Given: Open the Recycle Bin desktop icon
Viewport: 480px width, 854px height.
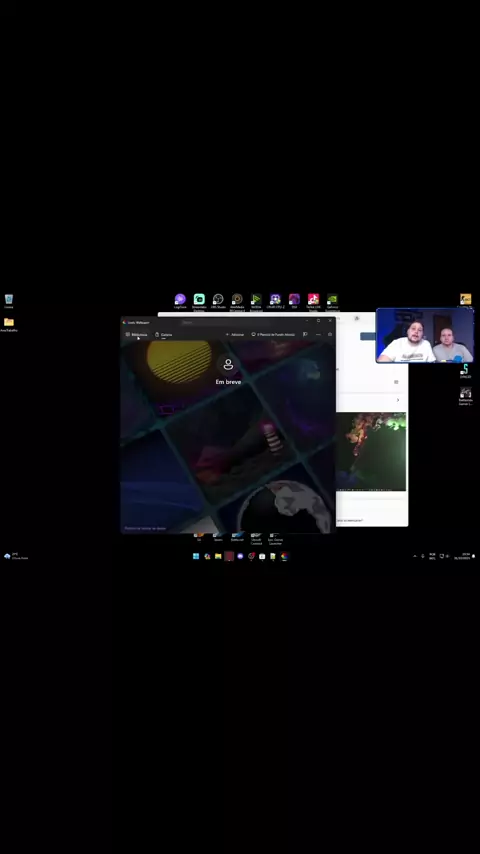Looking at the screenshot, I should (9, 301).
